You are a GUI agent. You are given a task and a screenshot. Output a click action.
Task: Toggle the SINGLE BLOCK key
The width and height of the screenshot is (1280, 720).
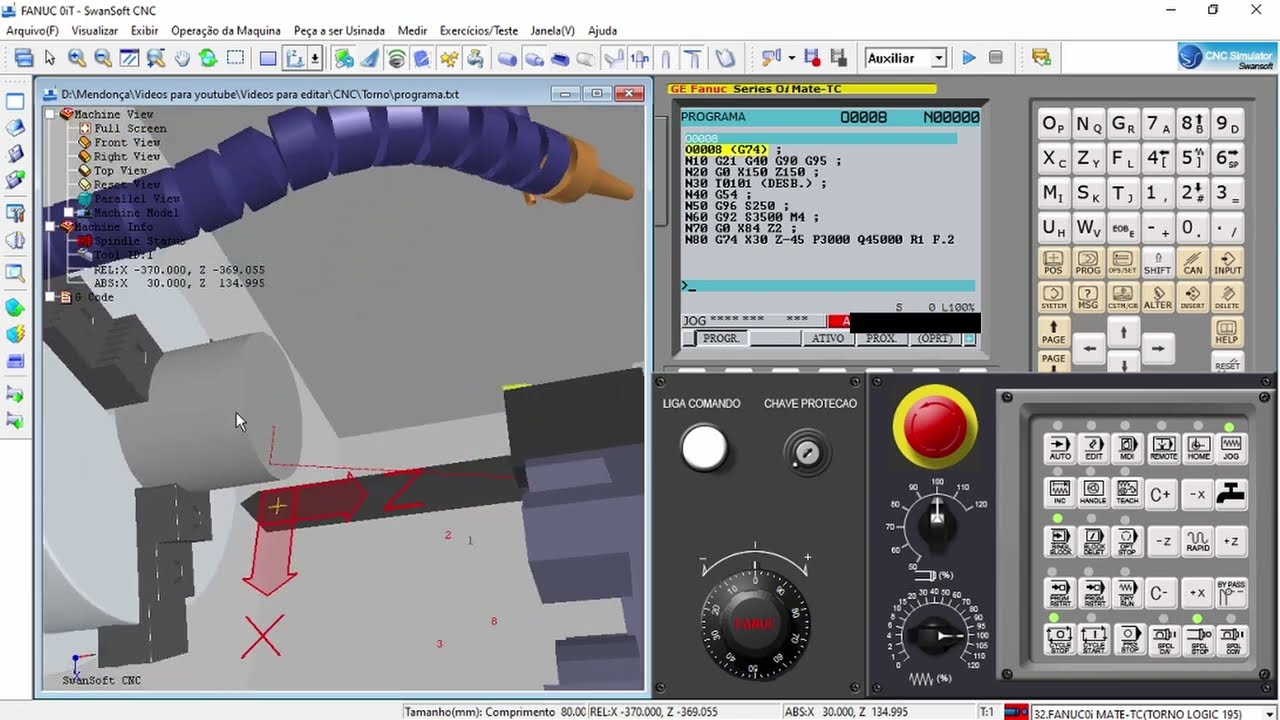1060,541
